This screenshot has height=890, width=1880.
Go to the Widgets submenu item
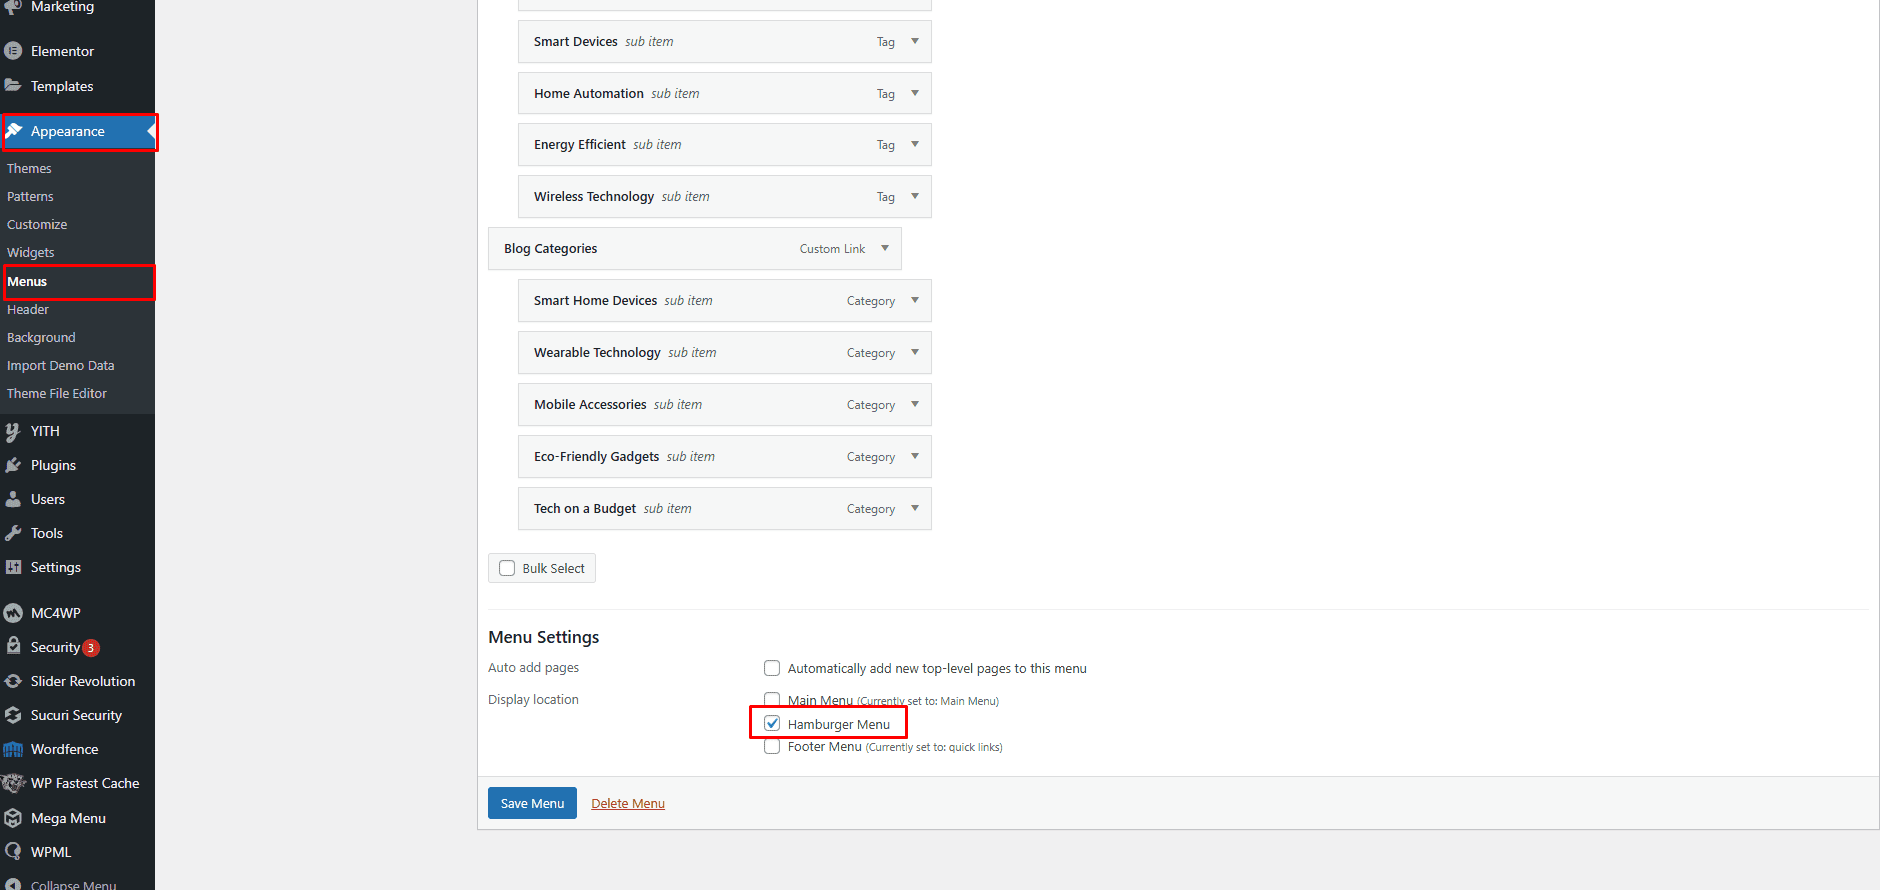click(x=31, y=253)
